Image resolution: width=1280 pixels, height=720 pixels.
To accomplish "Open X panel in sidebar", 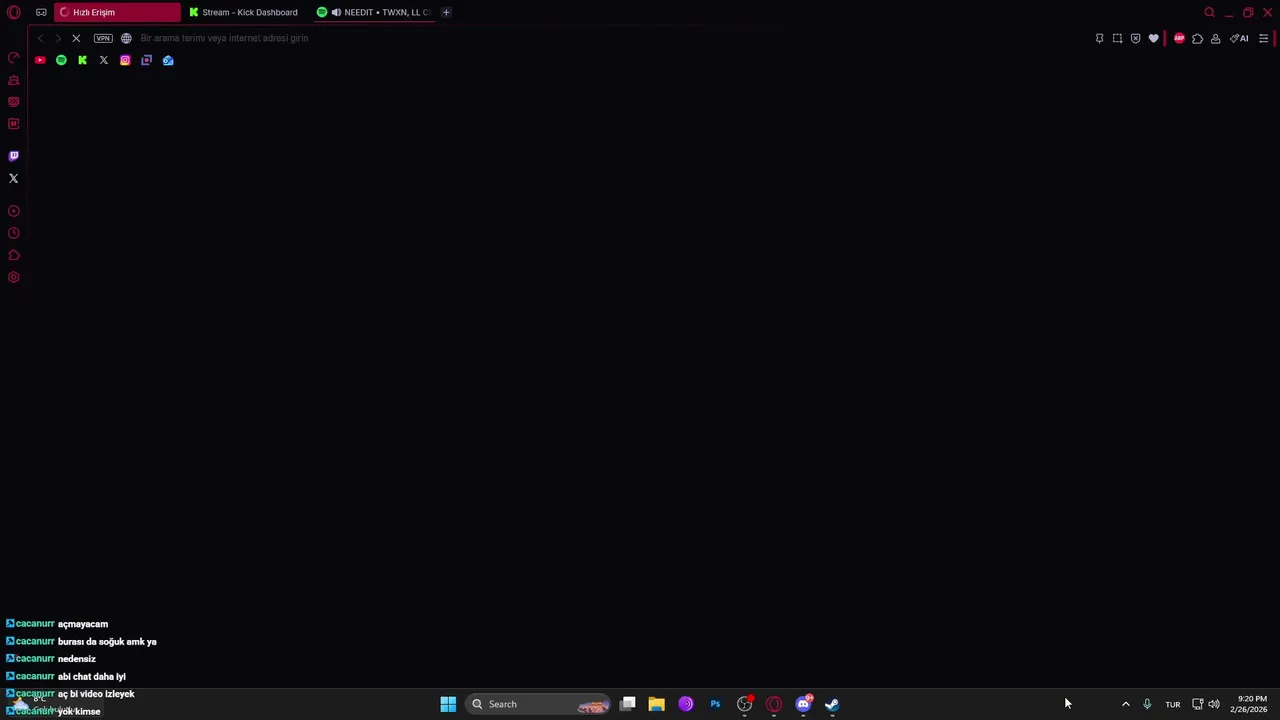I will (14, 178).
